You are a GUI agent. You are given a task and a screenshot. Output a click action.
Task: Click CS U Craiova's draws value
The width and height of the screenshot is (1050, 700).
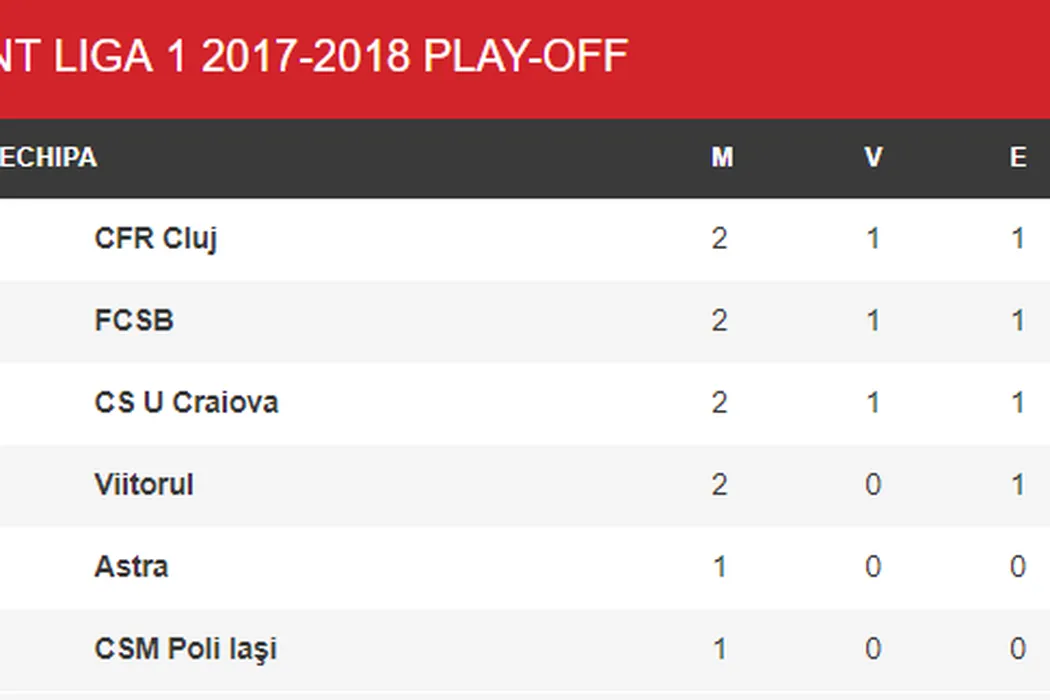coord(1018,403)
